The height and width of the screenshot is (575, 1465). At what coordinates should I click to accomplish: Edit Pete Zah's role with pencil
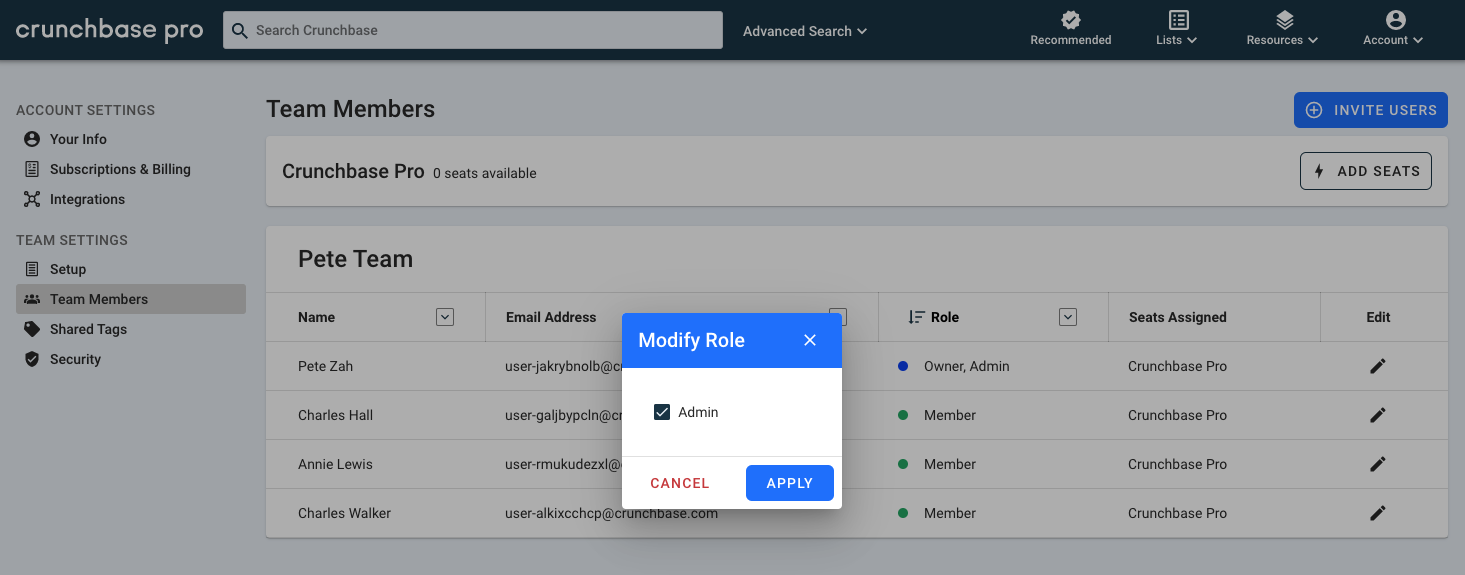[1378, 366]
